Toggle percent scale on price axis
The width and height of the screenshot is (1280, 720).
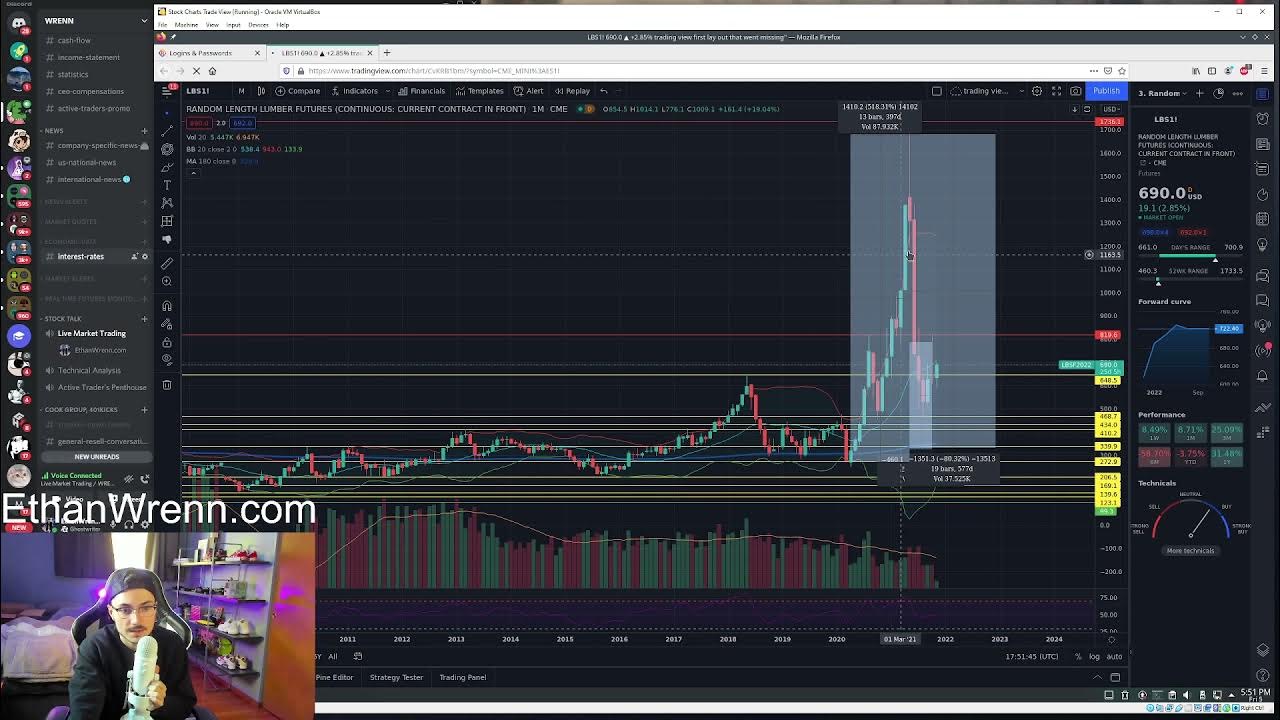pos(1078,656)
